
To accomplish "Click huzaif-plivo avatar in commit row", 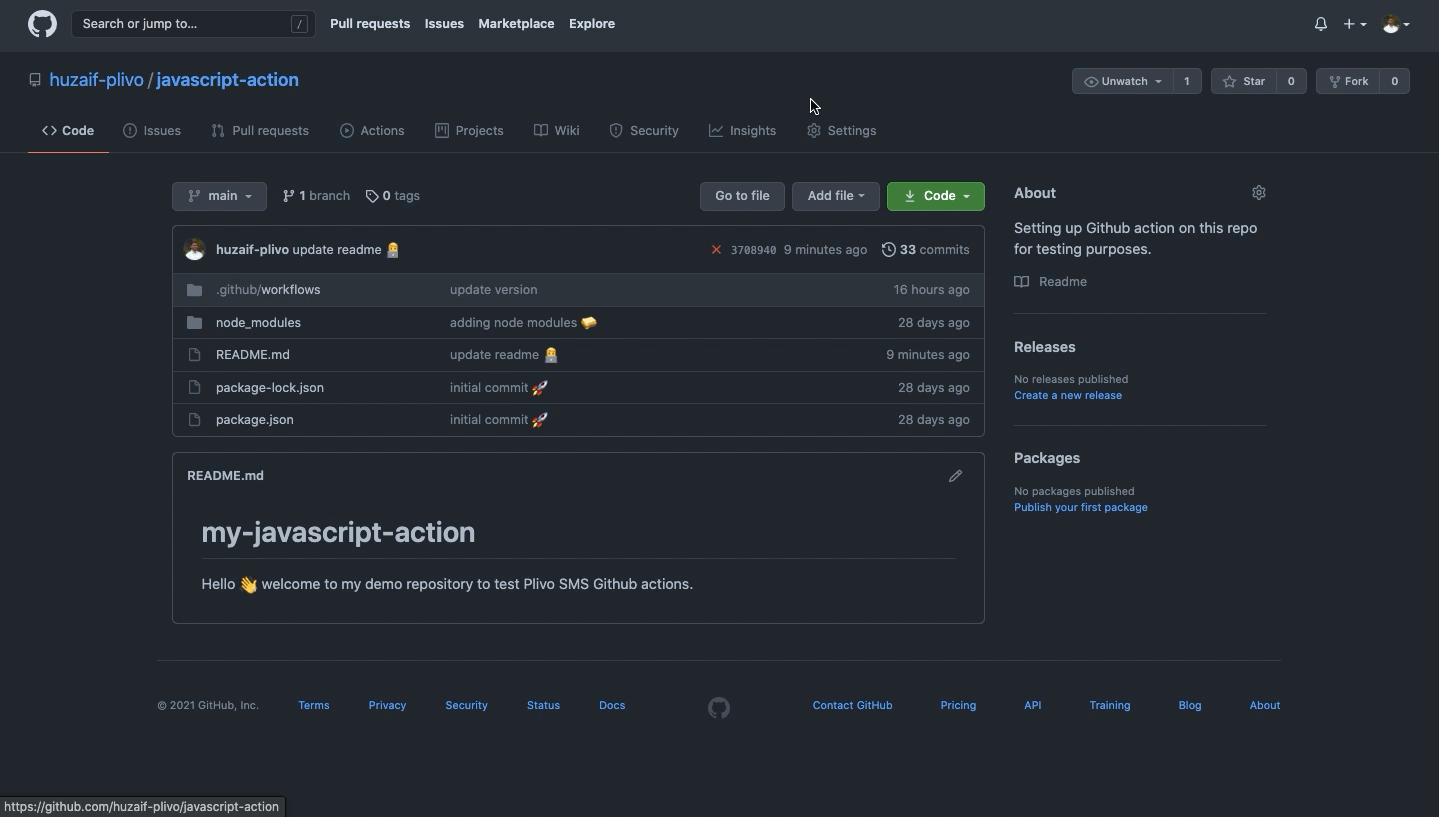I will coord(195,250).
